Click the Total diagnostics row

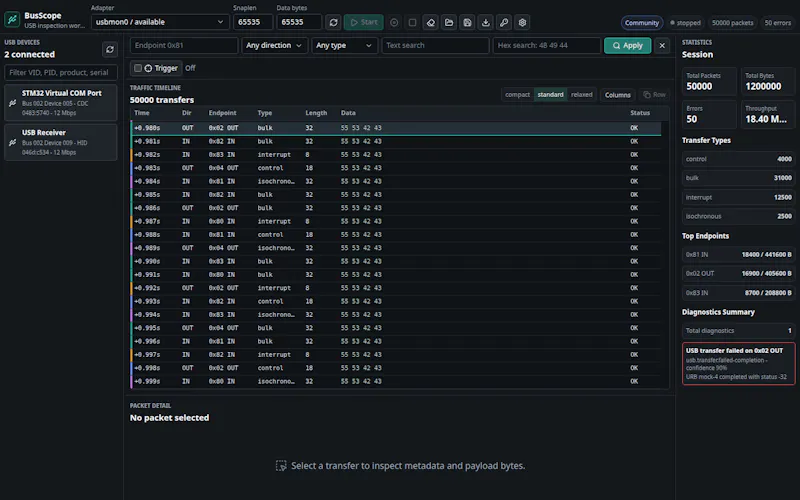tap(738, 331)
